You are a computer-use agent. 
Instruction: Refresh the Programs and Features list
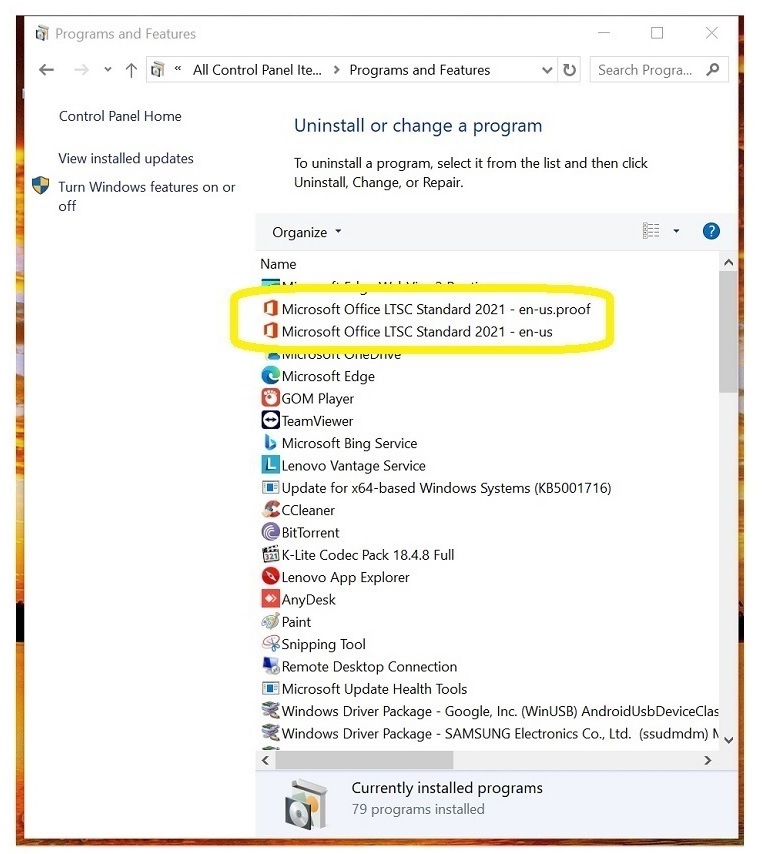569,70
